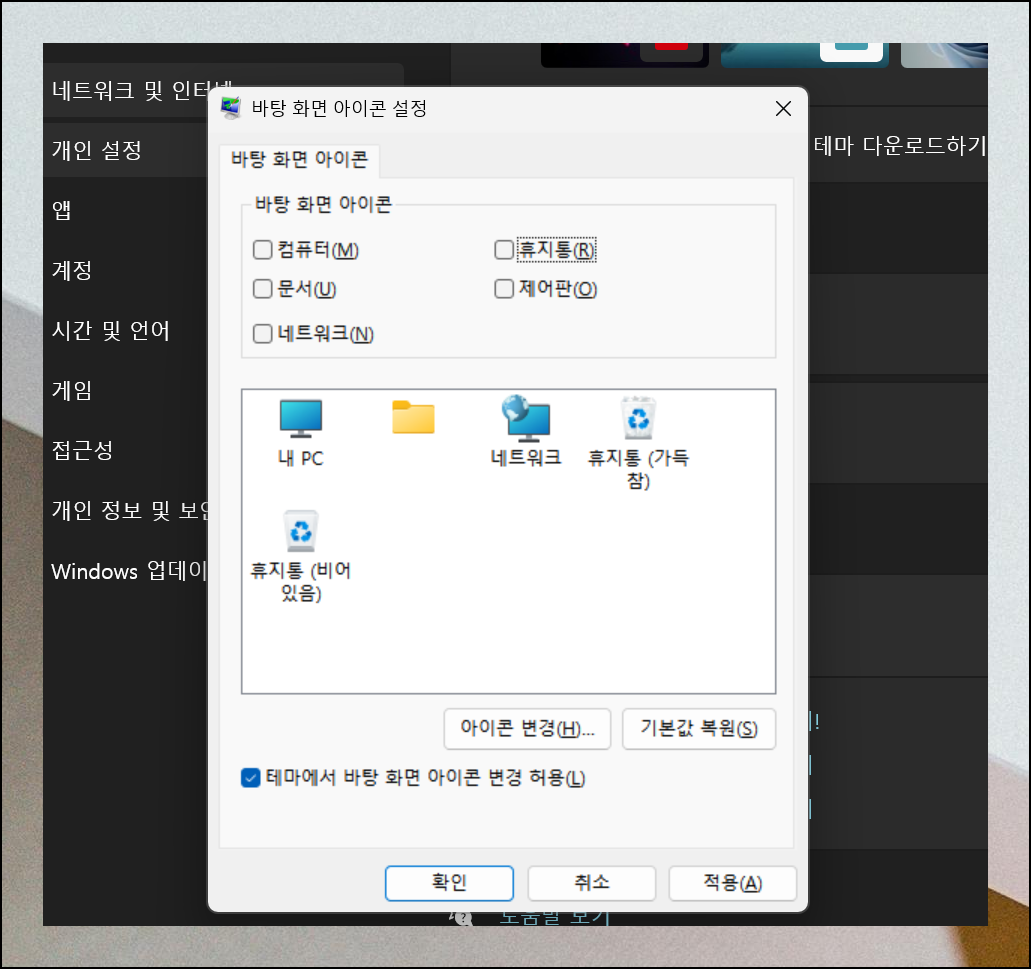1031x969 pixels.
Task: Click the dialog title bar icon
Action: click(231, 108)
